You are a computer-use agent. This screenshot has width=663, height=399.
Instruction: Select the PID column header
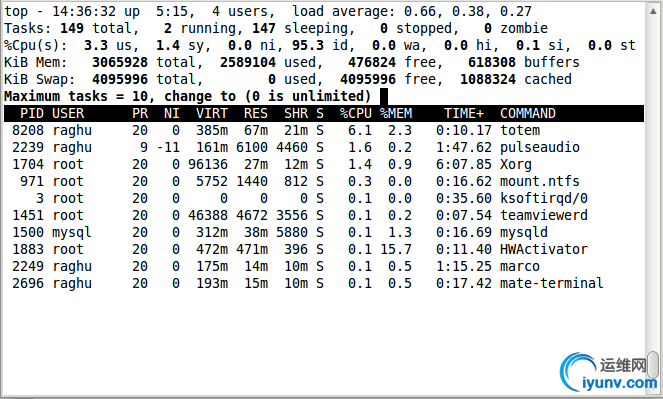tap(32, 113)
